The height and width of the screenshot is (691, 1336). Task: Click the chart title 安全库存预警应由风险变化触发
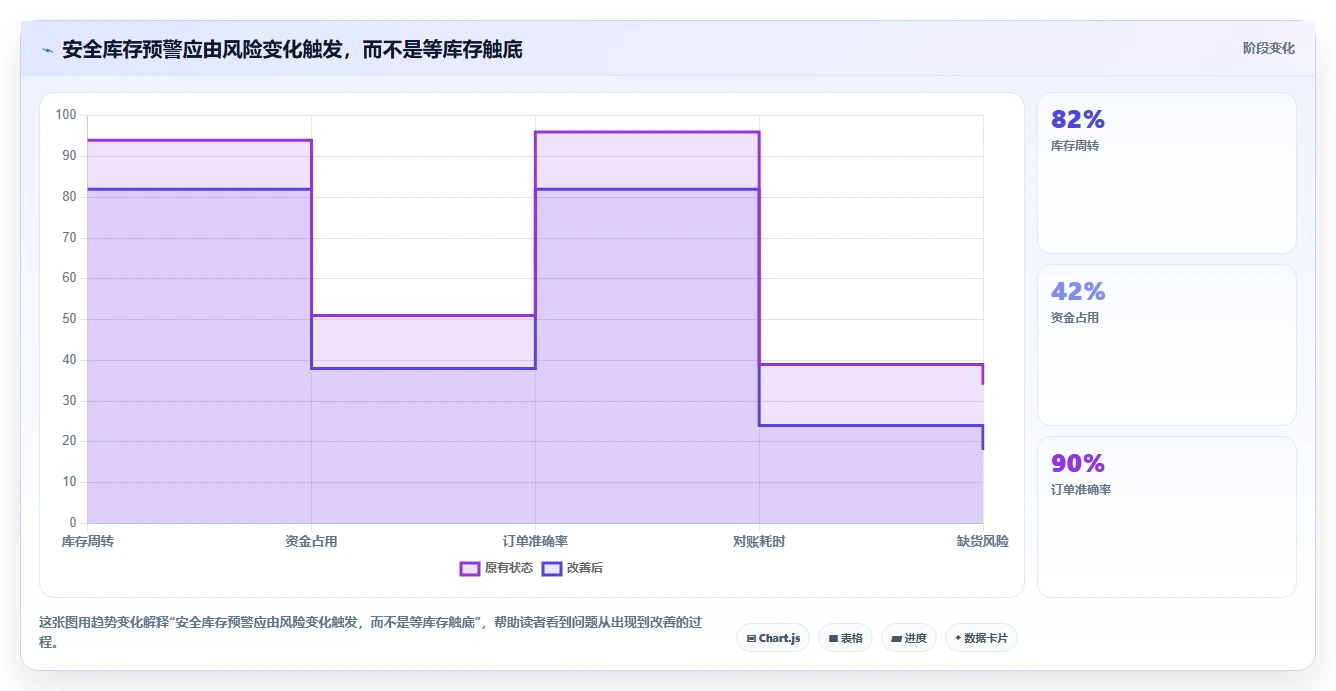pos(292,49)
